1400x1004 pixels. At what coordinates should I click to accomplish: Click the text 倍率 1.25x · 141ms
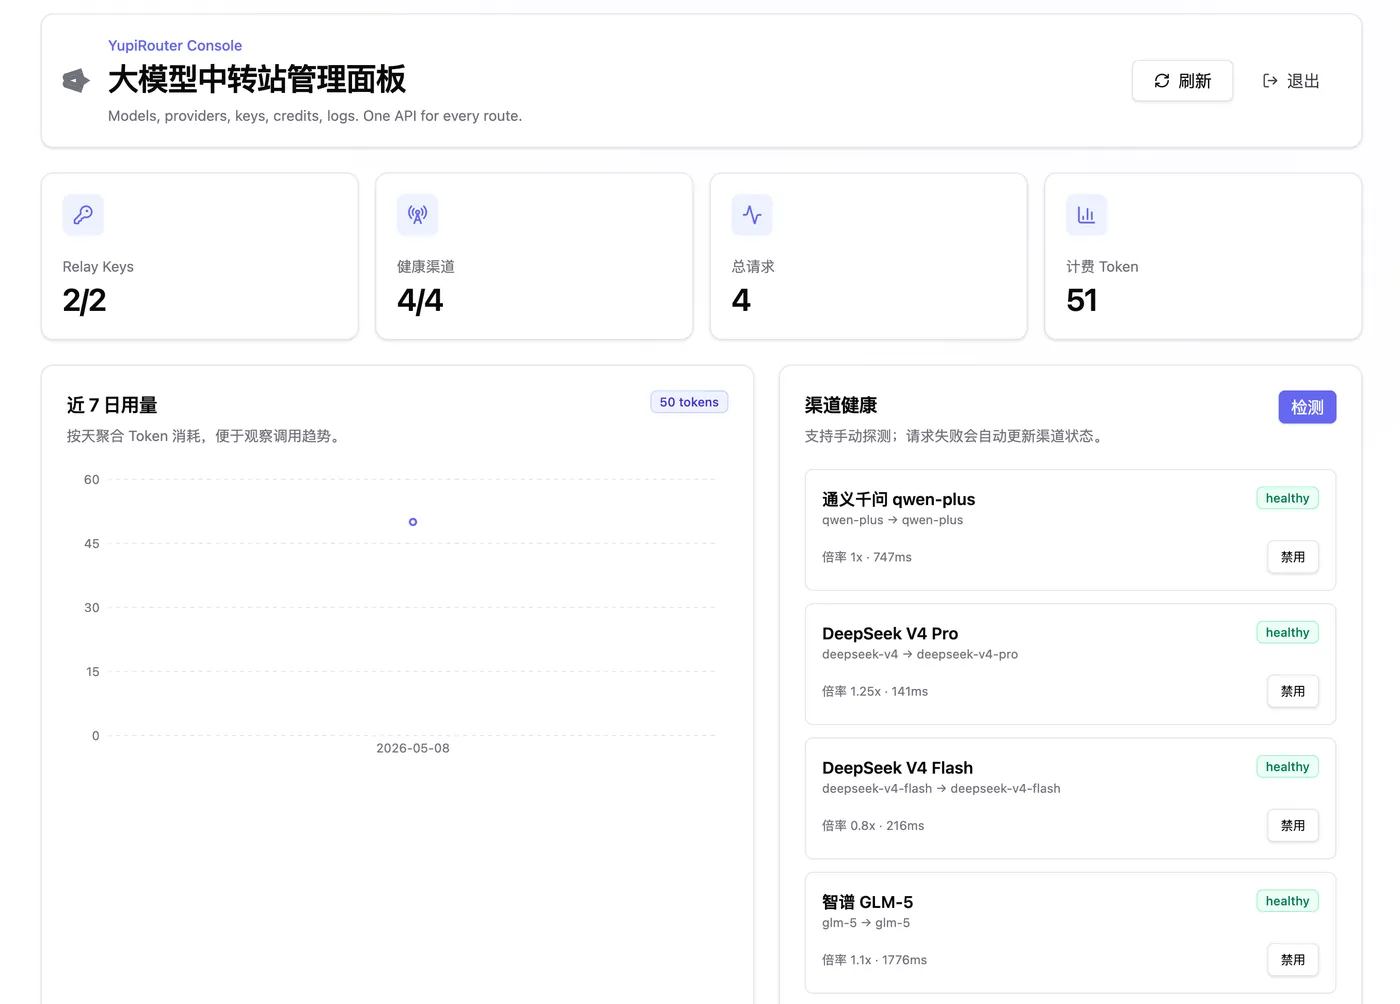pos(875,691)
